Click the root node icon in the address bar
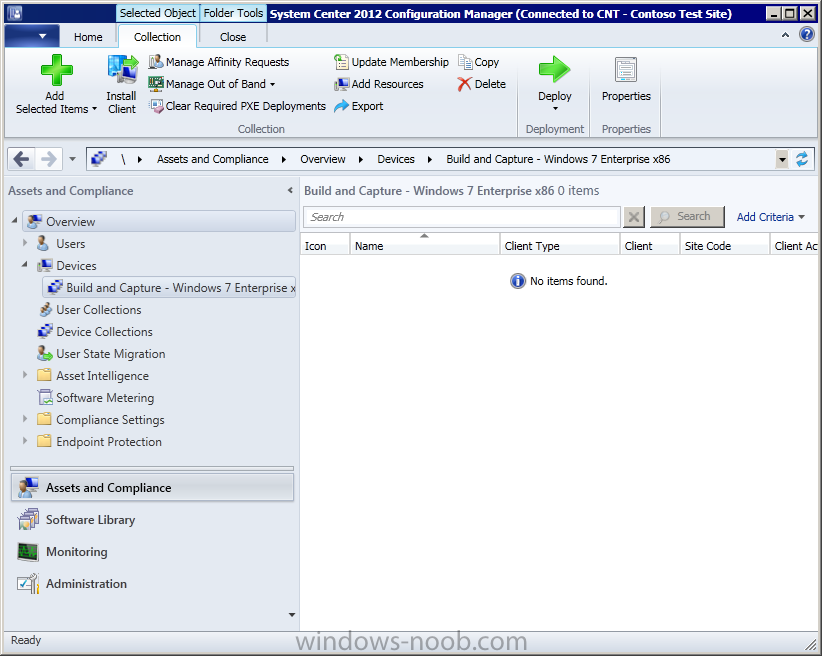Screen dimensions: 822x656 click(99, 158)
